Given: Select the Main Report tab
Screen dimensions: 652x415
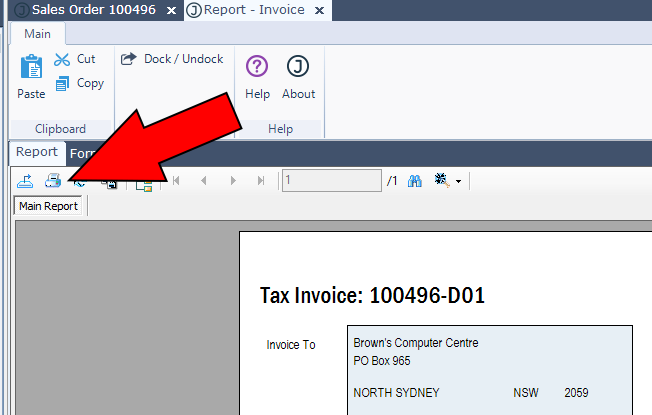Looking at the screenshot, I should coord(49,206).
